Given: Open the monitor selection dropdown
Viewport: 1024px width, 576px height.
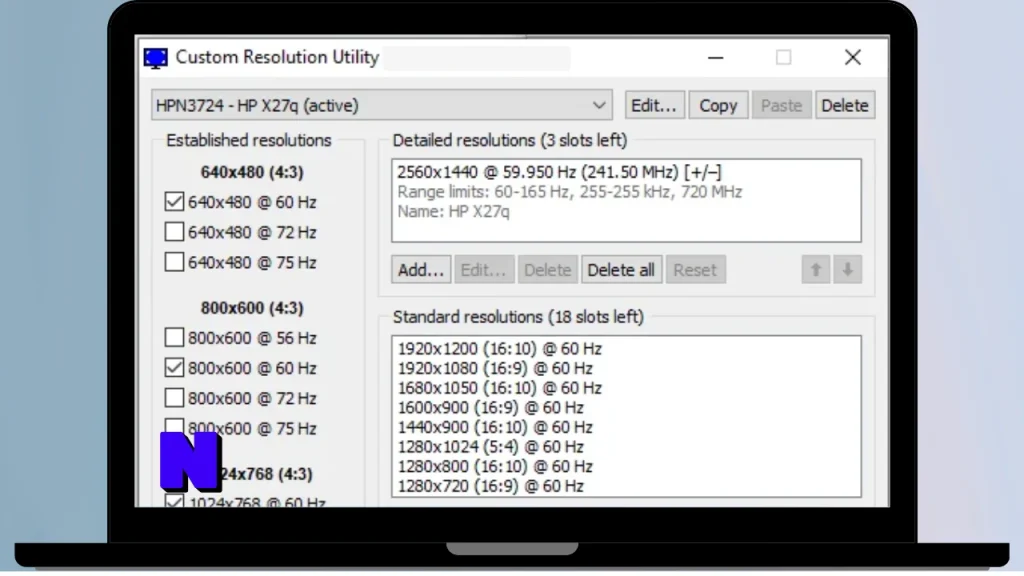Looking at the screenshot, I should click(382, 105).
